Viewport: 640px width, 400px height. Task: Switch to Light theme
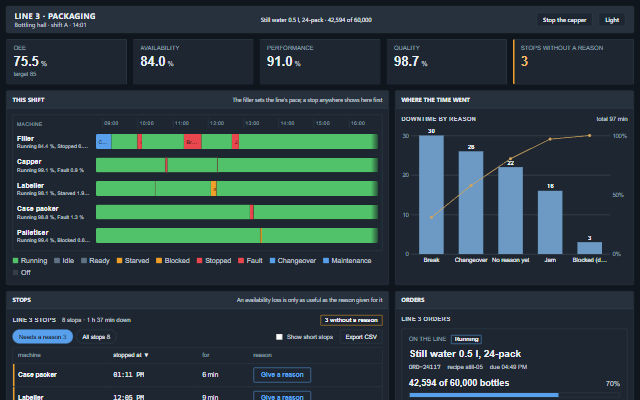611,20
